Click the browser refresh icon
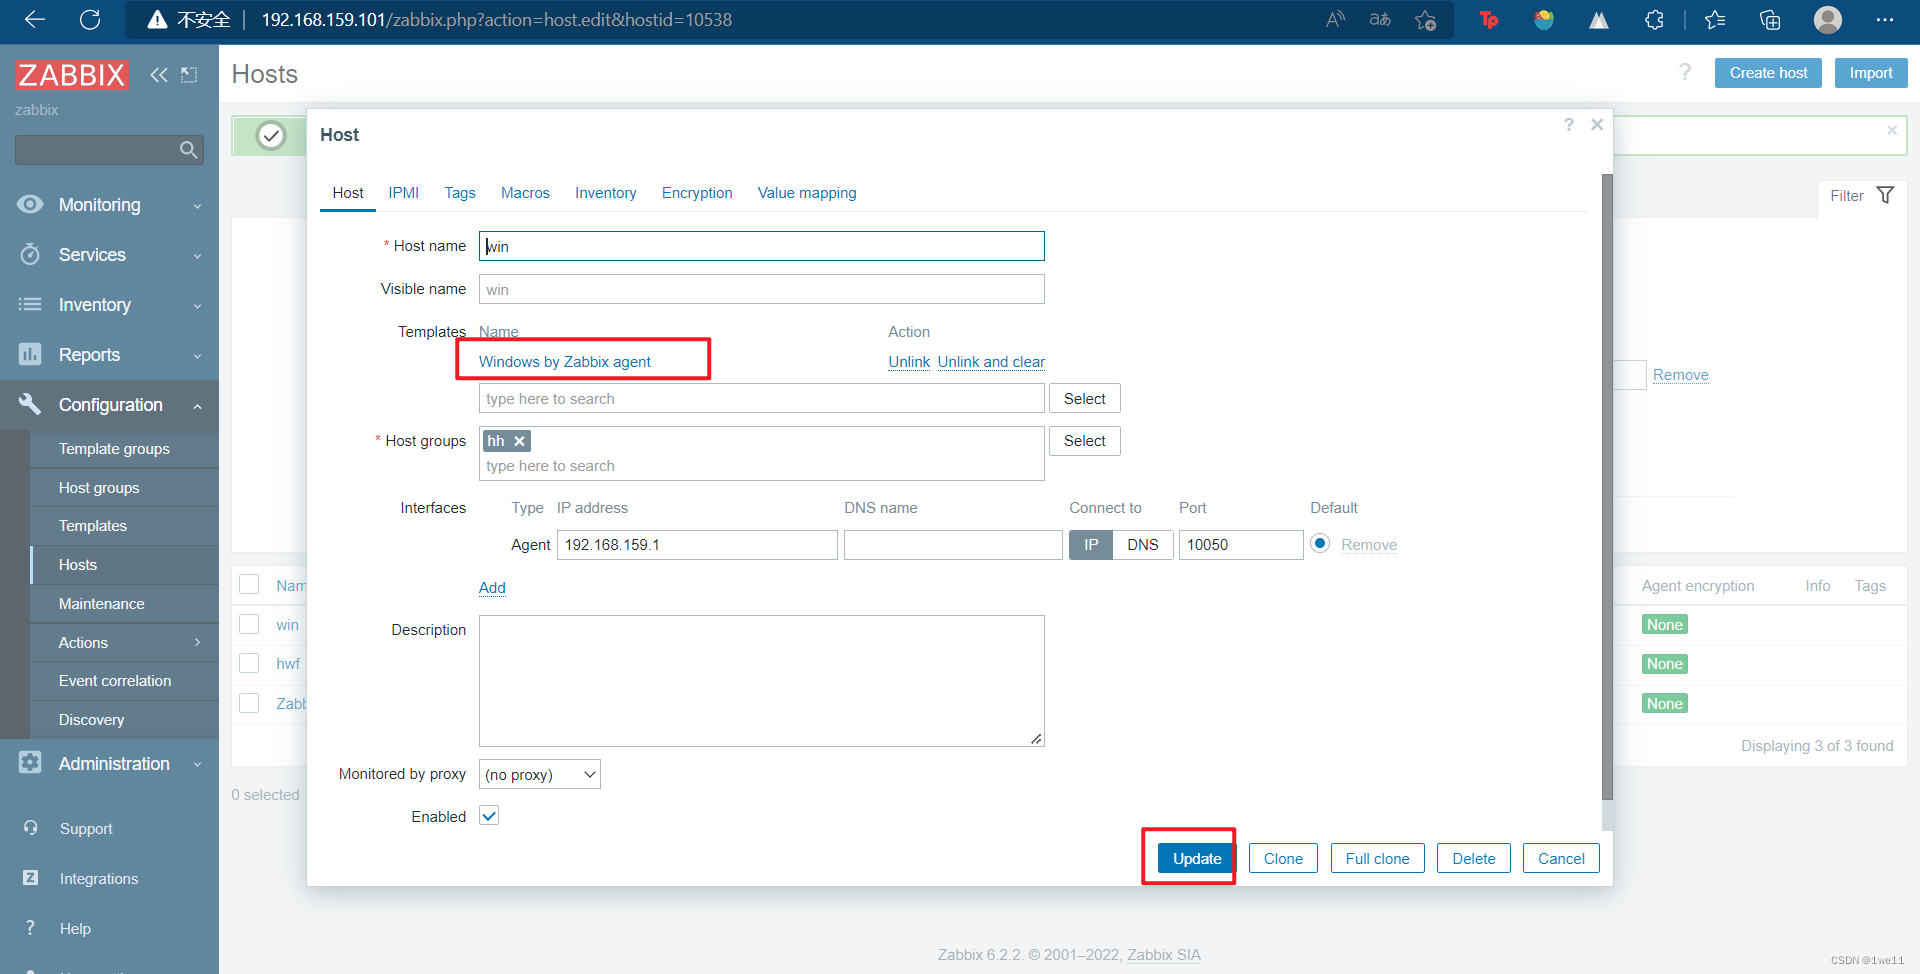This screenshot has height=974, width=1920. 90,19
